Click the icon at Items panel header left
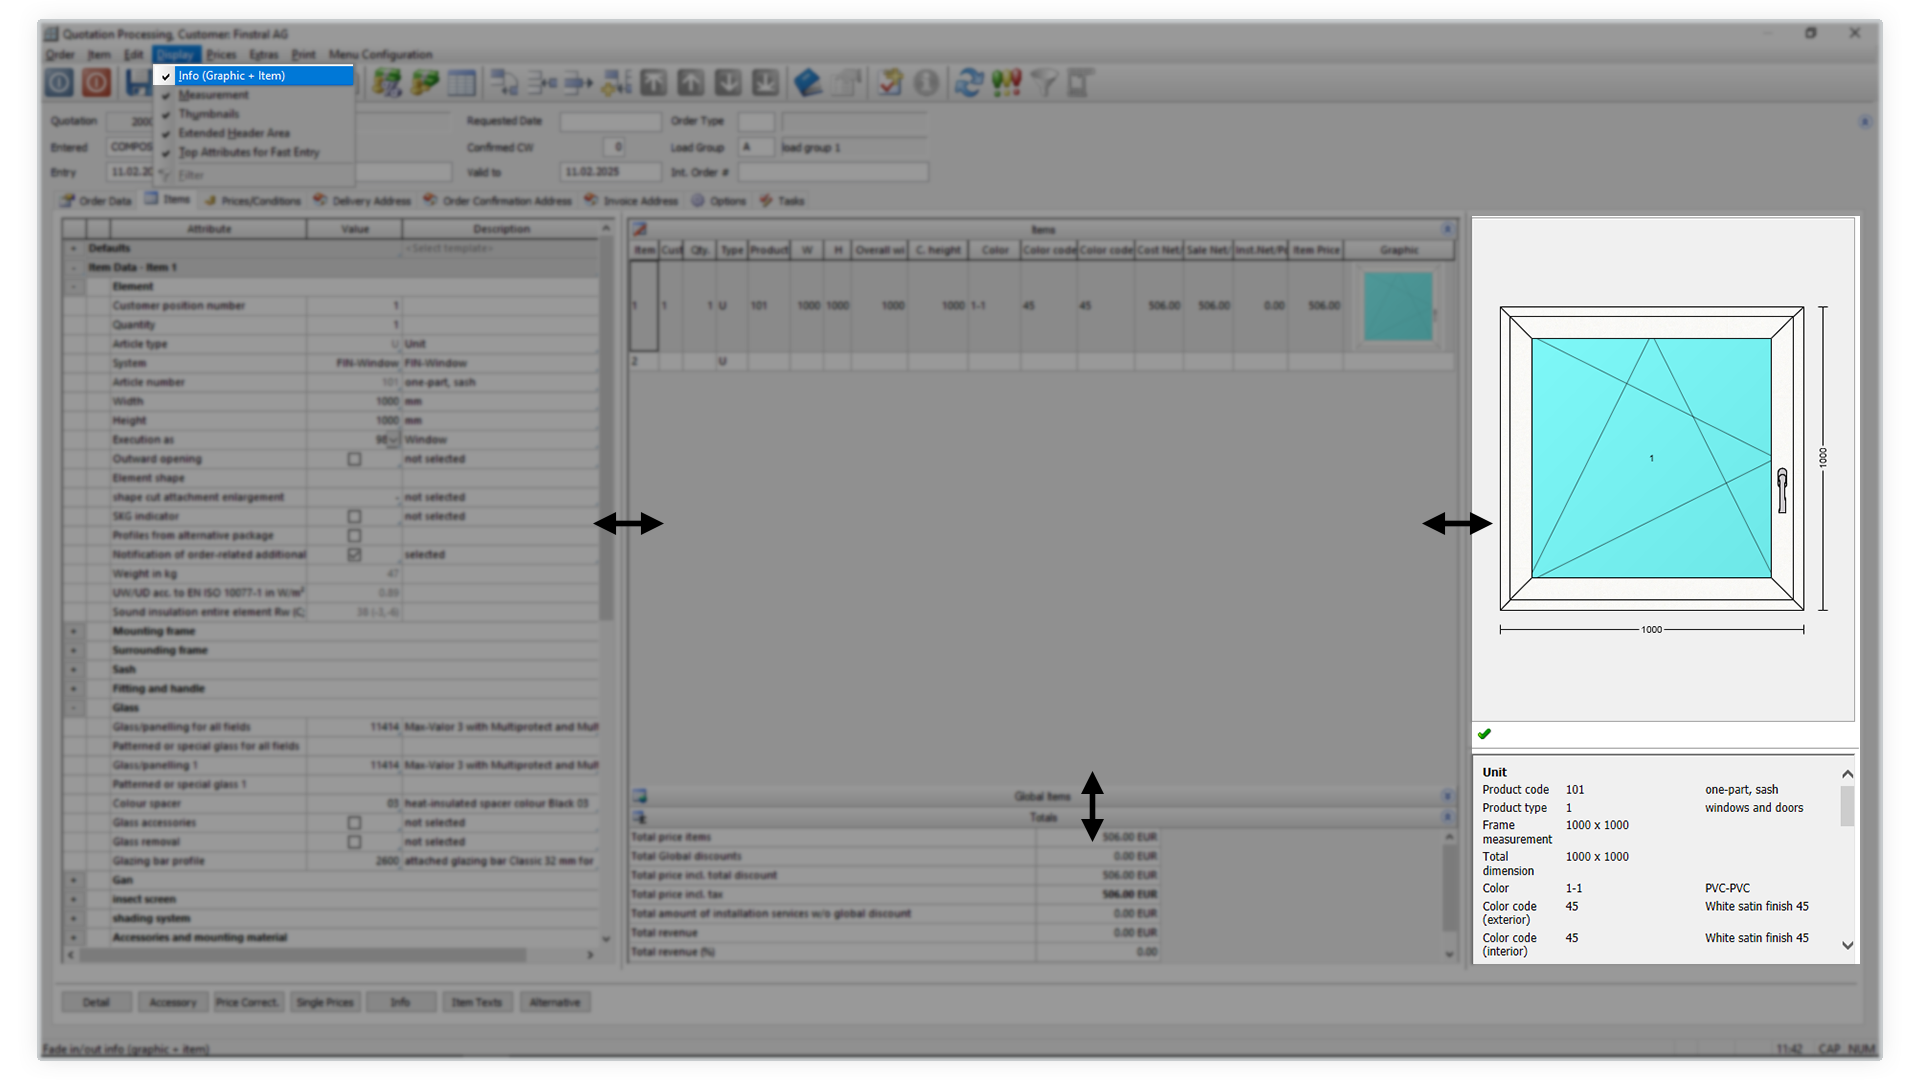Screen dimensions: 1920x1080 click(640, 229)
